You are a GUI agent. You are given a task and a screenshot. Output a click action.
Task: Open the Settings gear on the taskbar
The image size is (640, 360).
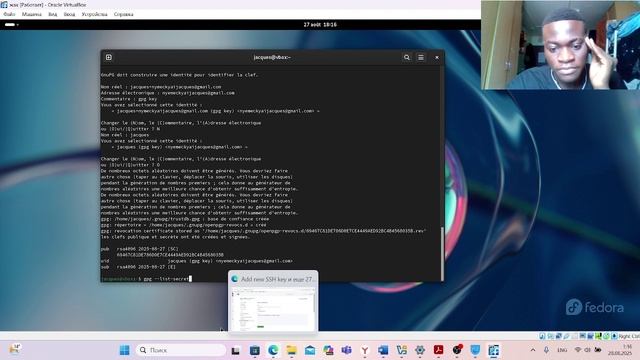pos(420,350)
